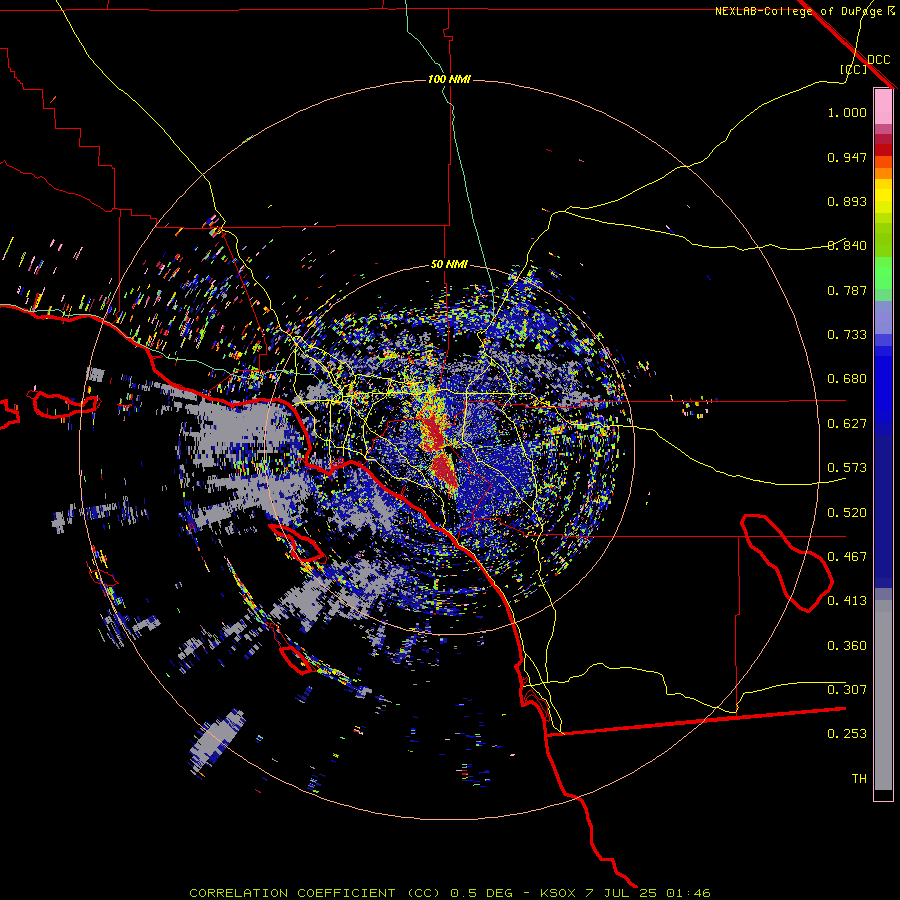Click the pink top segment of color bar

tap(883, 107)
